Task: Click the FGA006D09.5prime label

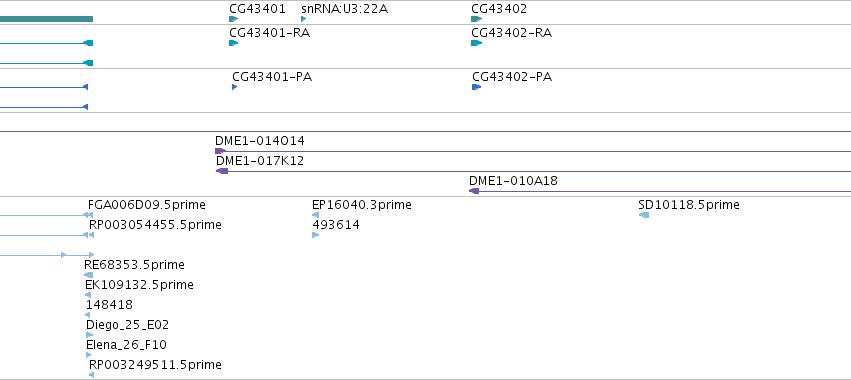Action: pos(147,205)
